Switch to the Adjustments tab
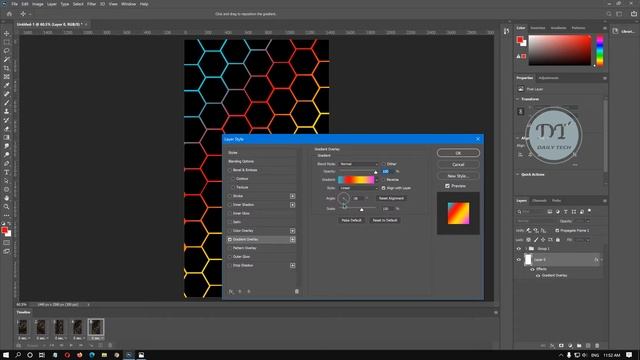The height and width of the screenshot is (360, 640). (x=548, y=78)
